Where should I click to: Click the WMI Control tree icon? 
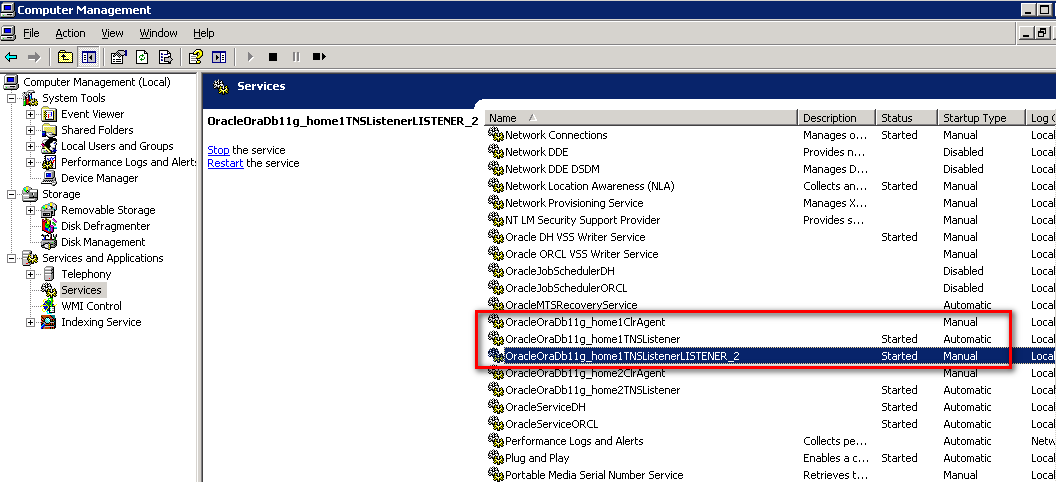[50, 306]
